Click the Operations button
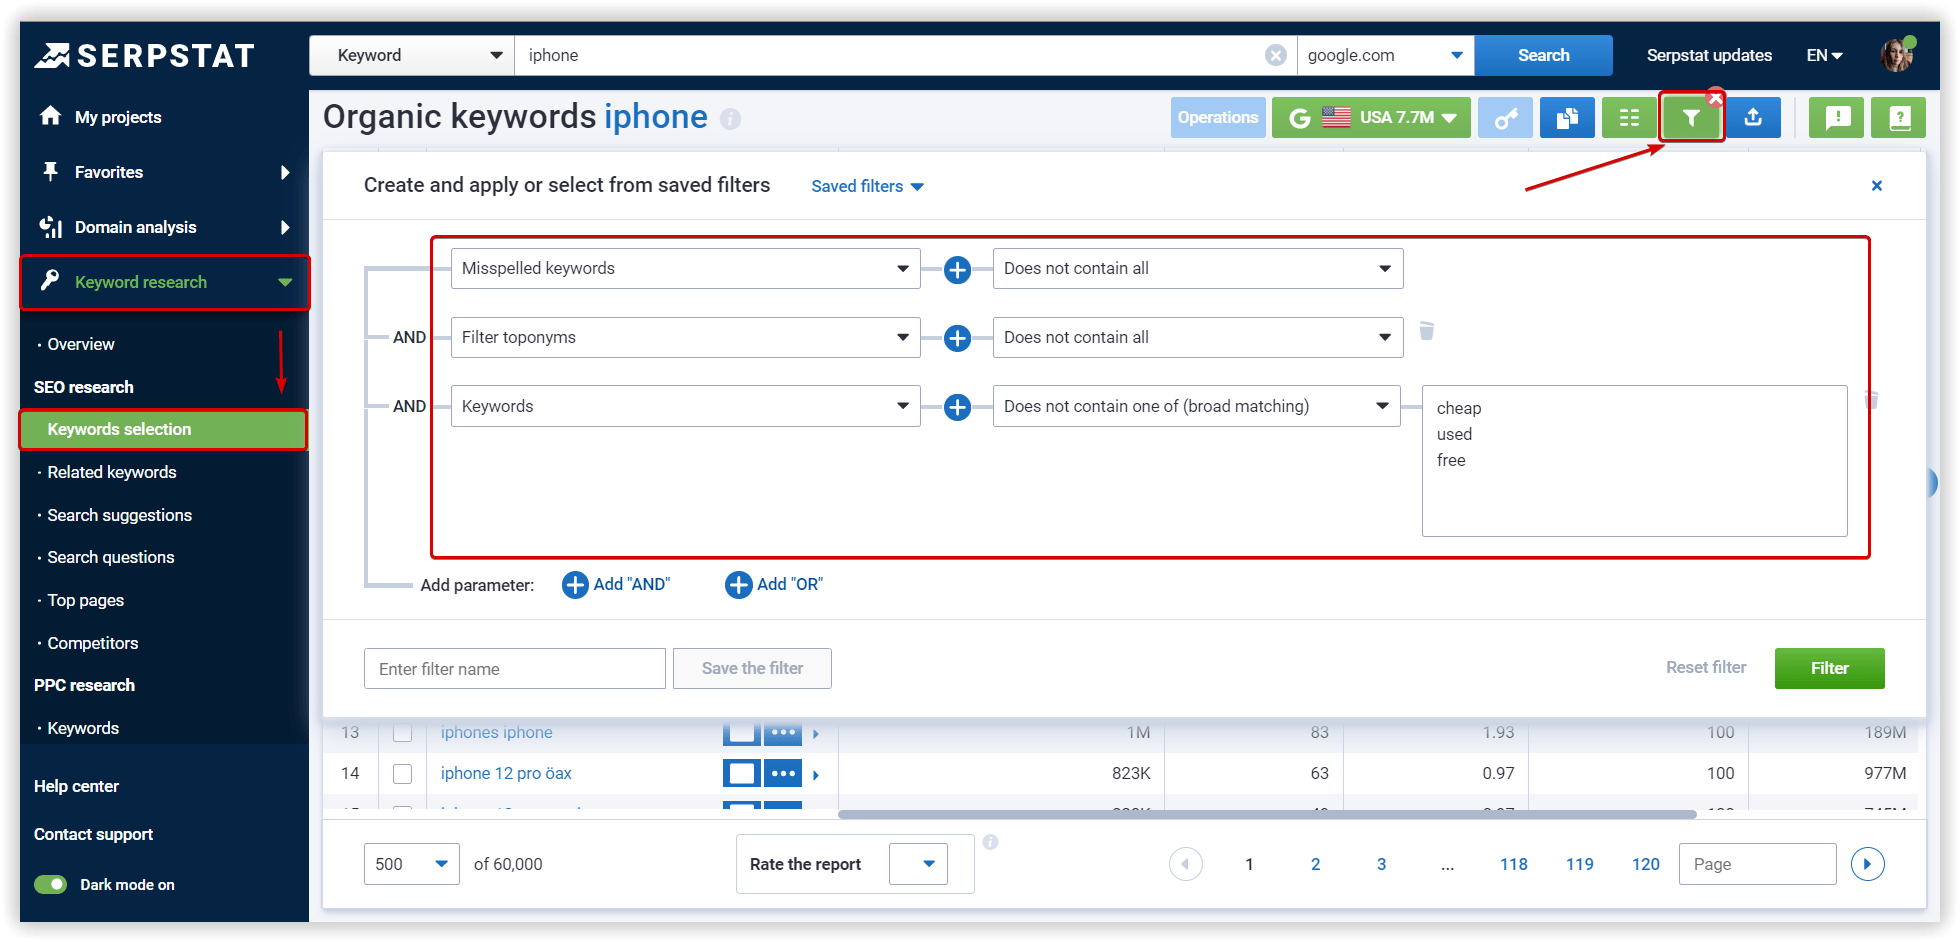Viewport: 1960px width, 942px height. click(1217, 118)
